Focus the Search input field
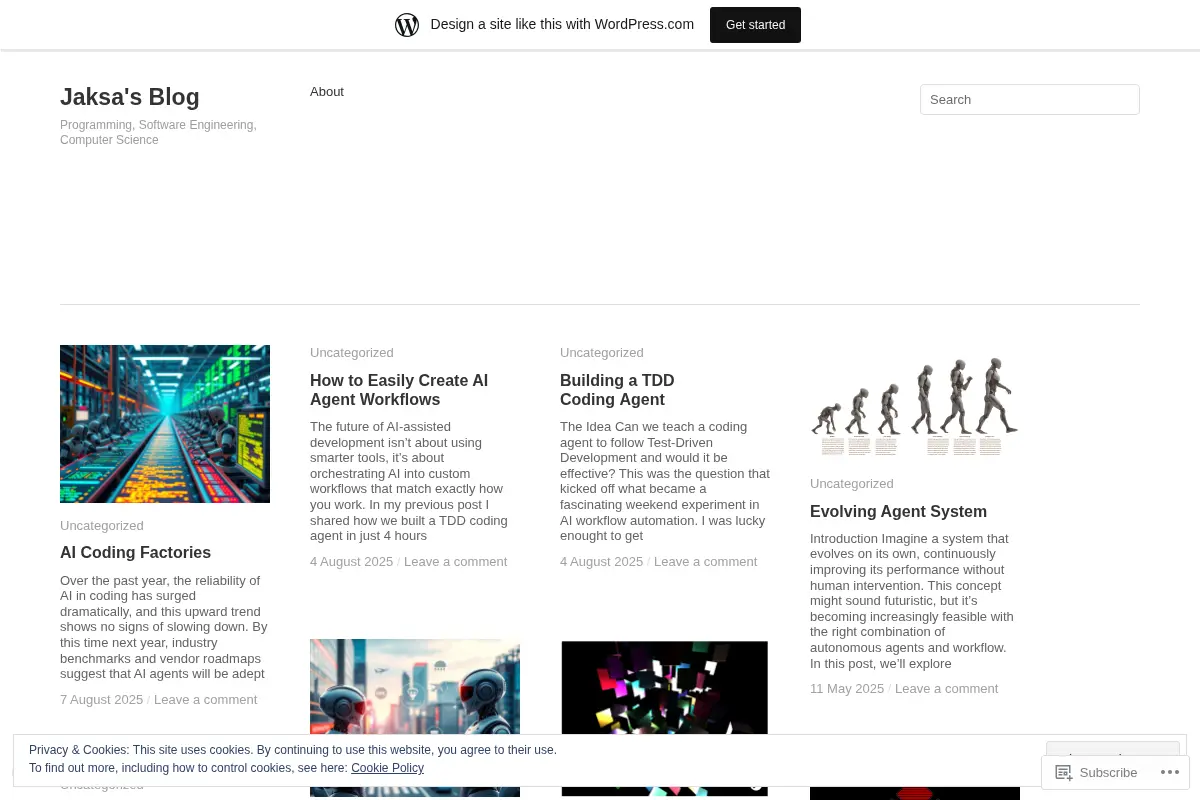This screenshot has height=800, width=1200. tap(1030, 100)
